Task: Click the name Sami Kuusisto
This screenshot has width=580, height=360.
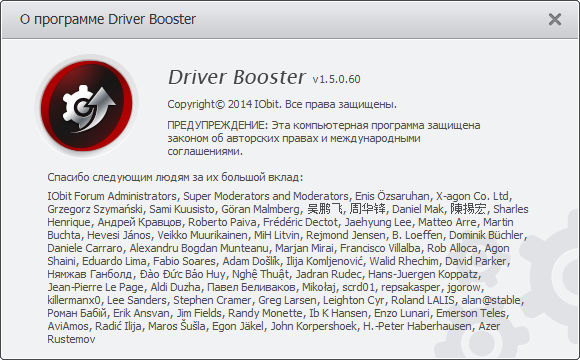Action: (x=182, y=209)
